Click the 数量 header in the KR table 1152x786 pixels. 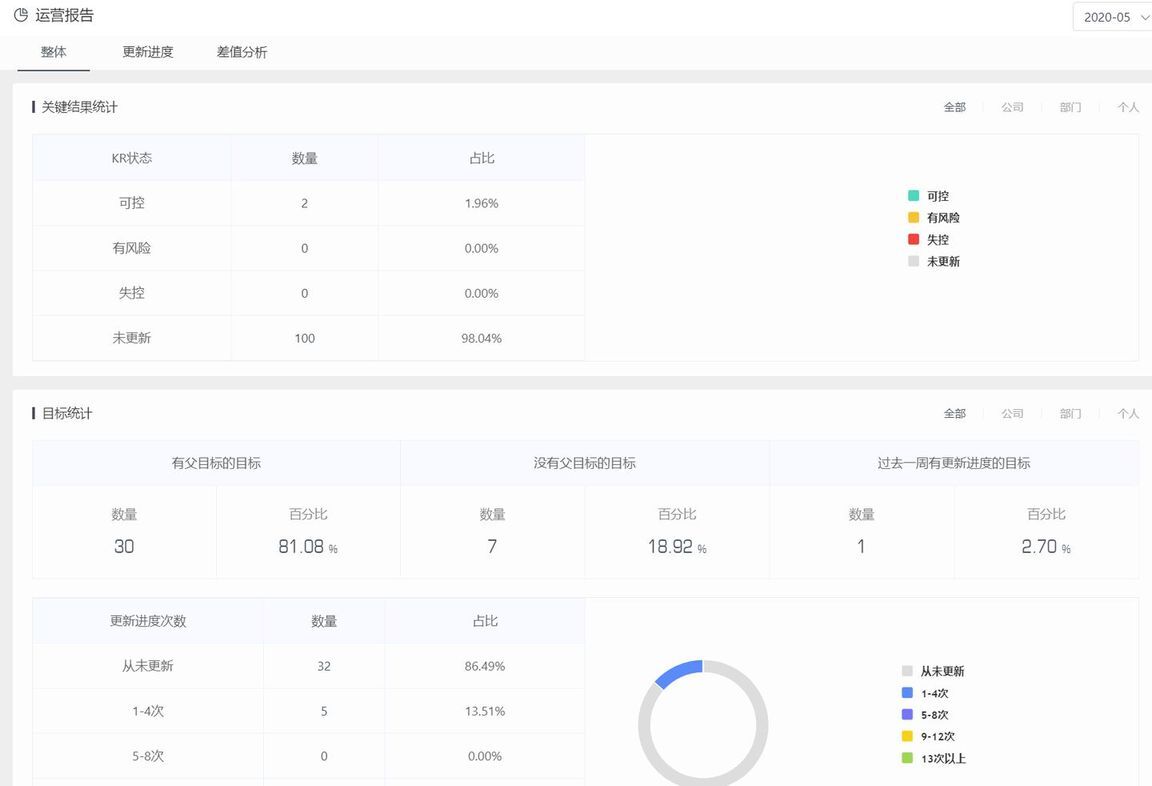click(304, 158)
